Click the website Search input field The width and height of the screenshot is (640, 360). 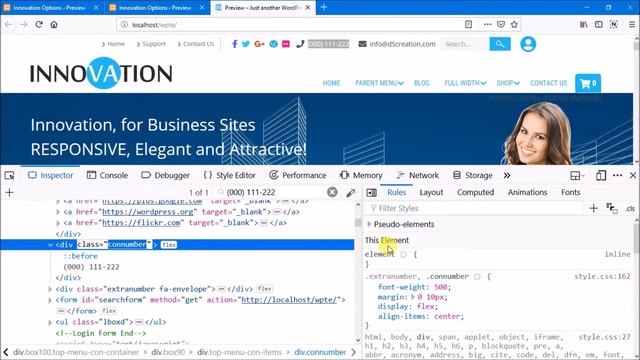tap(465, 44)
